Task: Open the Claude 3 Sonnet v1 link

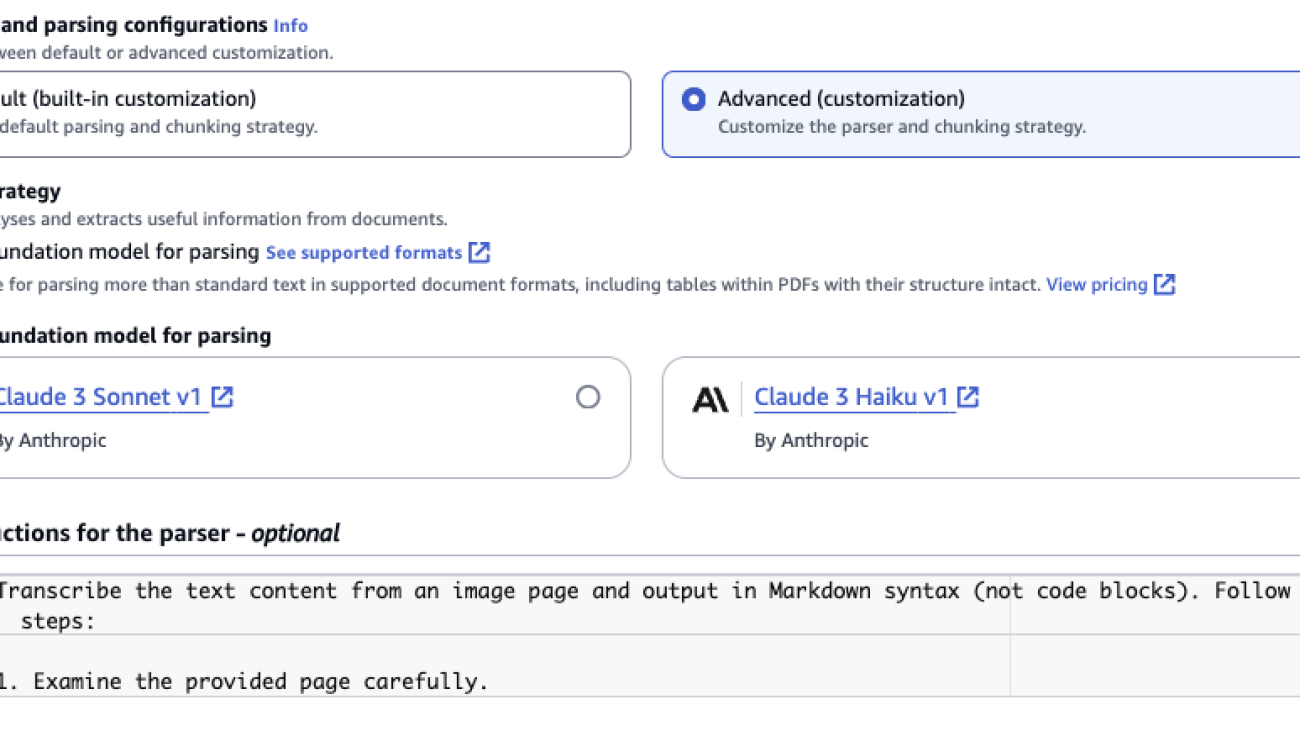Action: click(99, 397)
